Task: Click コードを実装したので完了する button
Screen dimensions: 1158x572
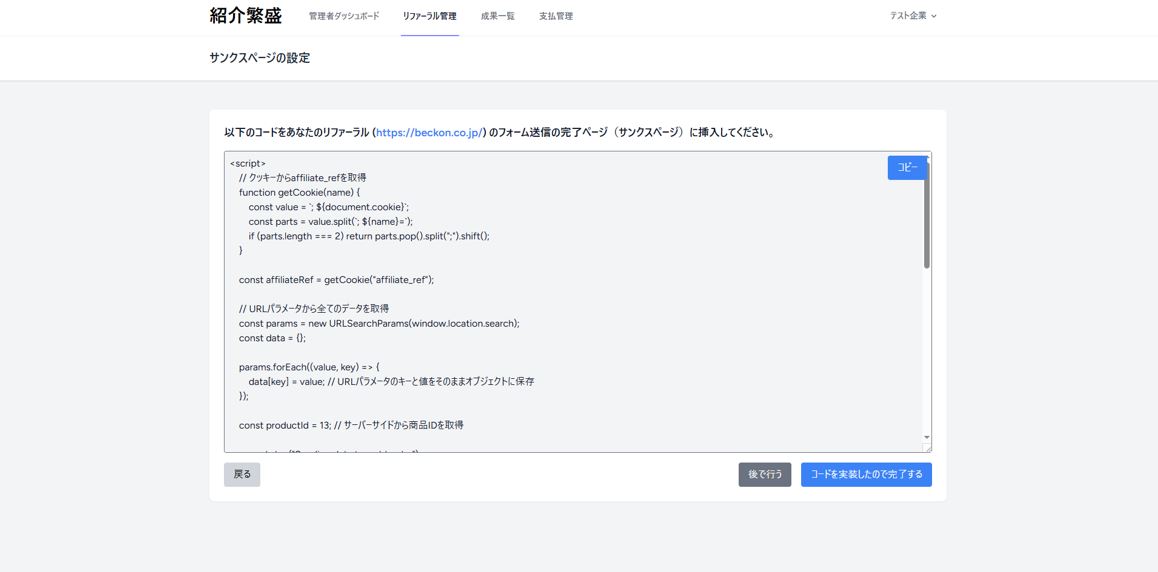Action: click(x=866, y=474)
